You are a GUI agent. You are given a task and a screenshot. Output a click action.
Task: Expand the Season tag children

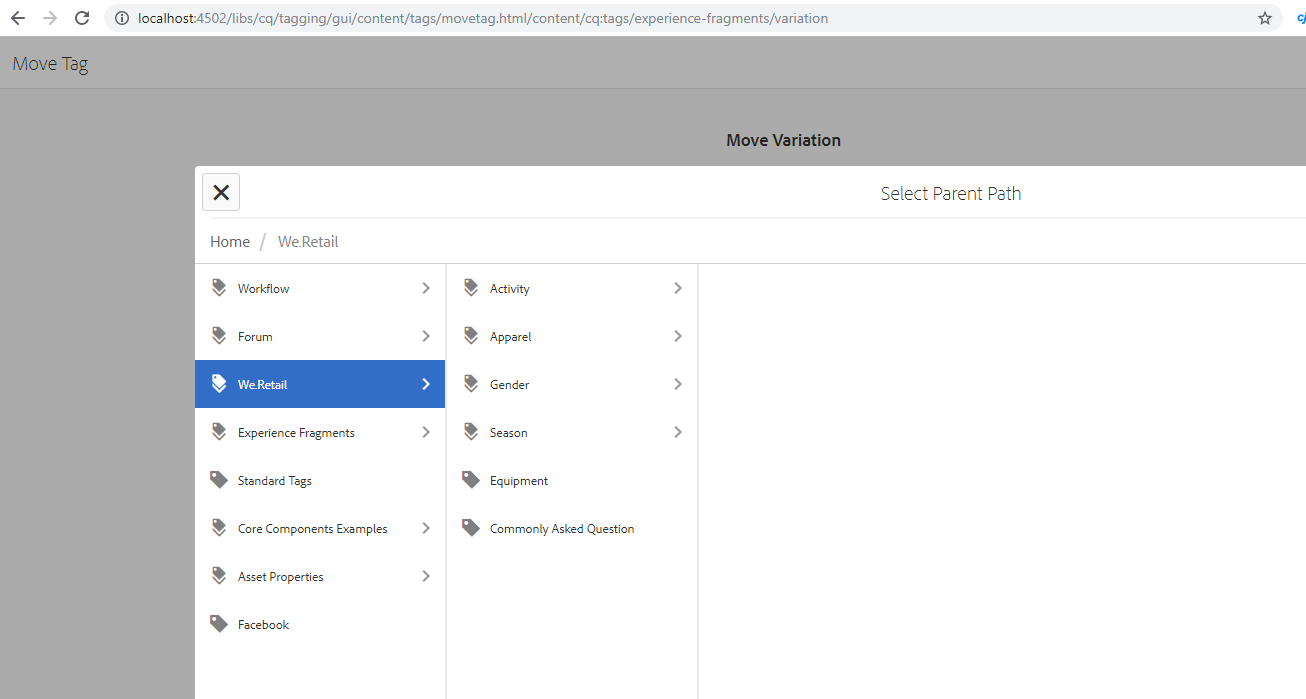coord(678,431)
